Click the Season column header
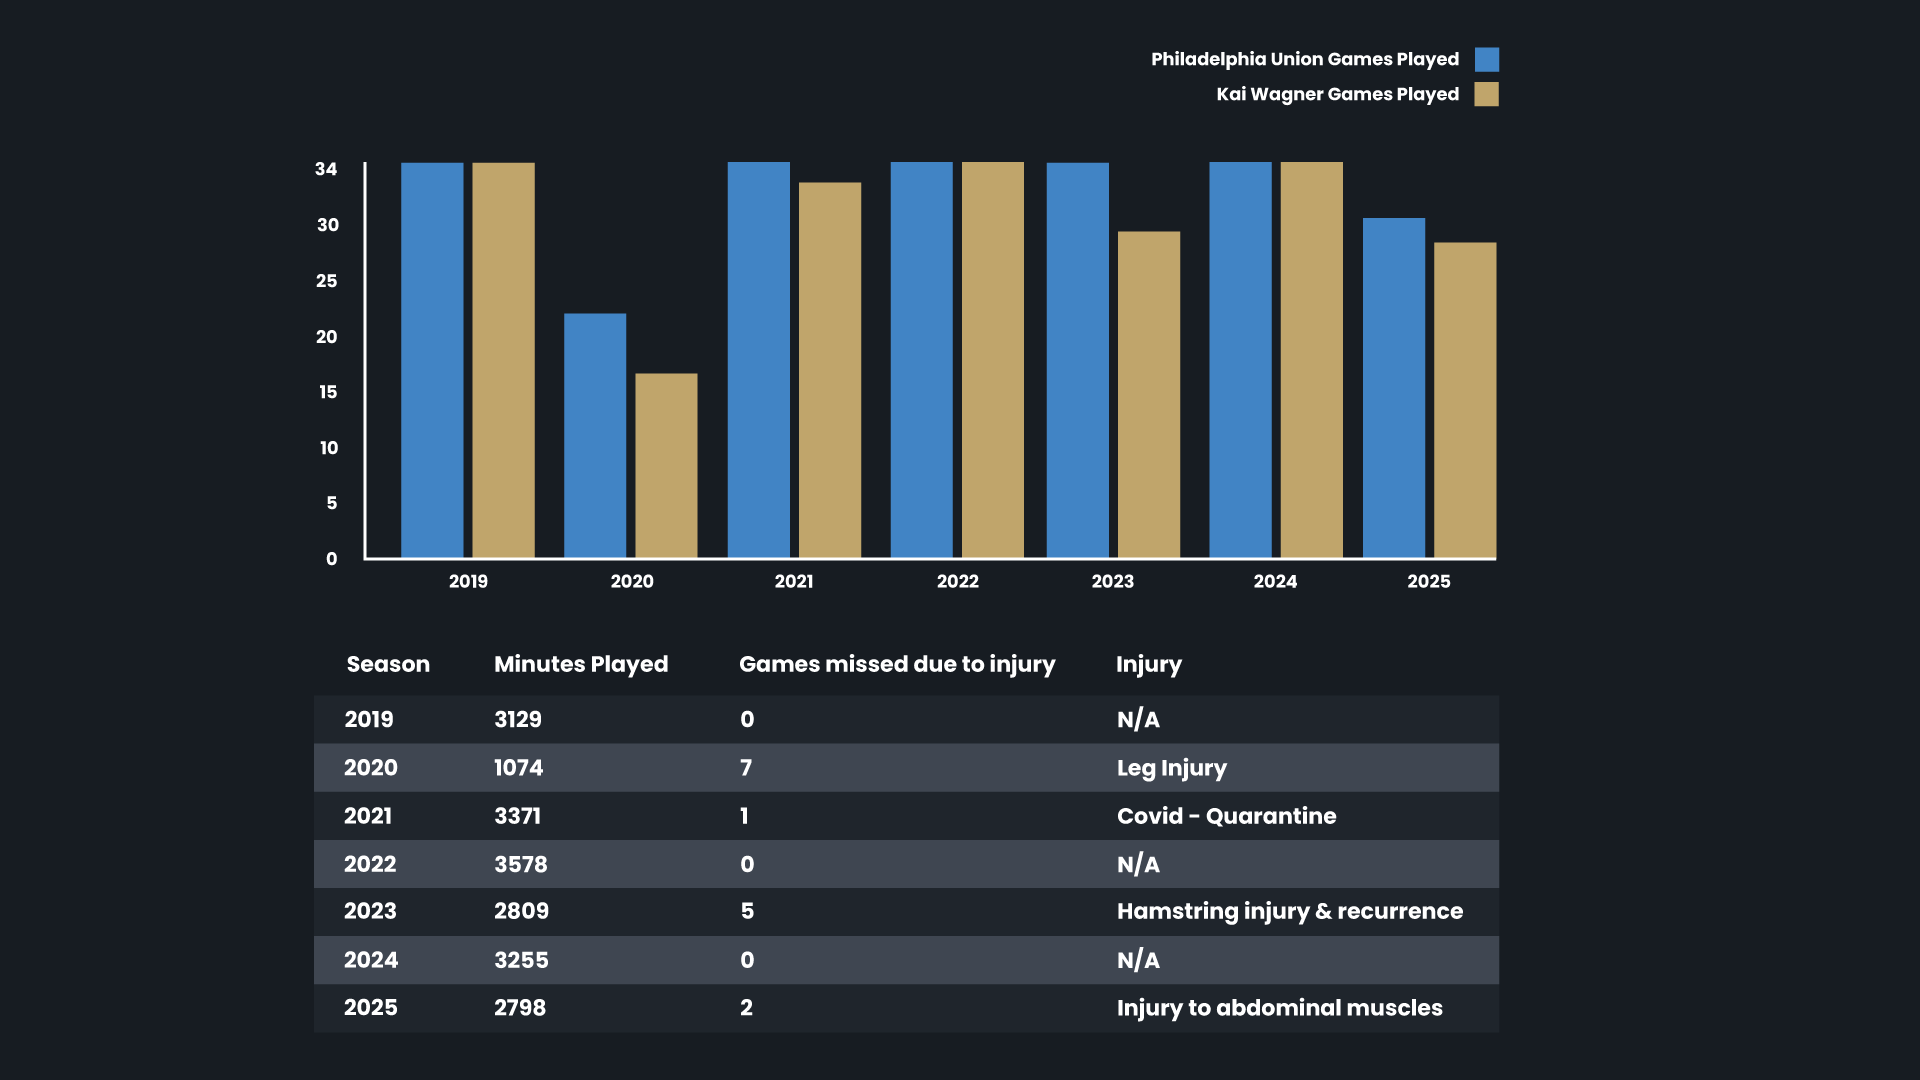The height and width of the screenshot is (1080, 1920). coord(388,664)
